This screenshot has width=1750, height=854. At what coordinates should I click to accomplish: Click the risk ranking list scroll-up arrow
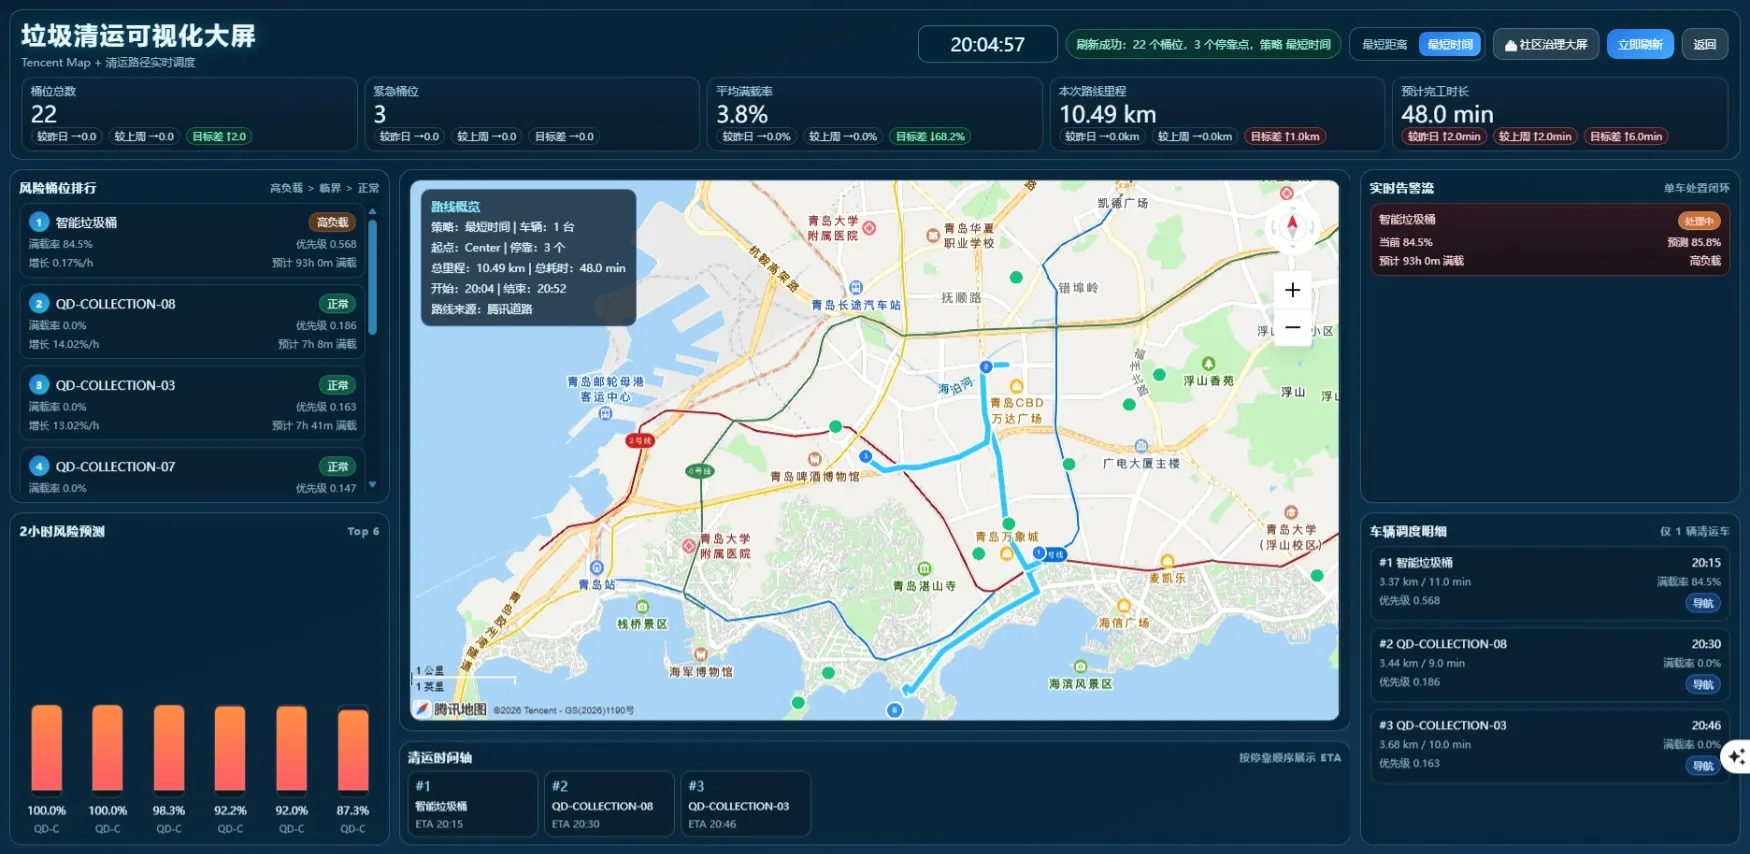pos(372,211)
